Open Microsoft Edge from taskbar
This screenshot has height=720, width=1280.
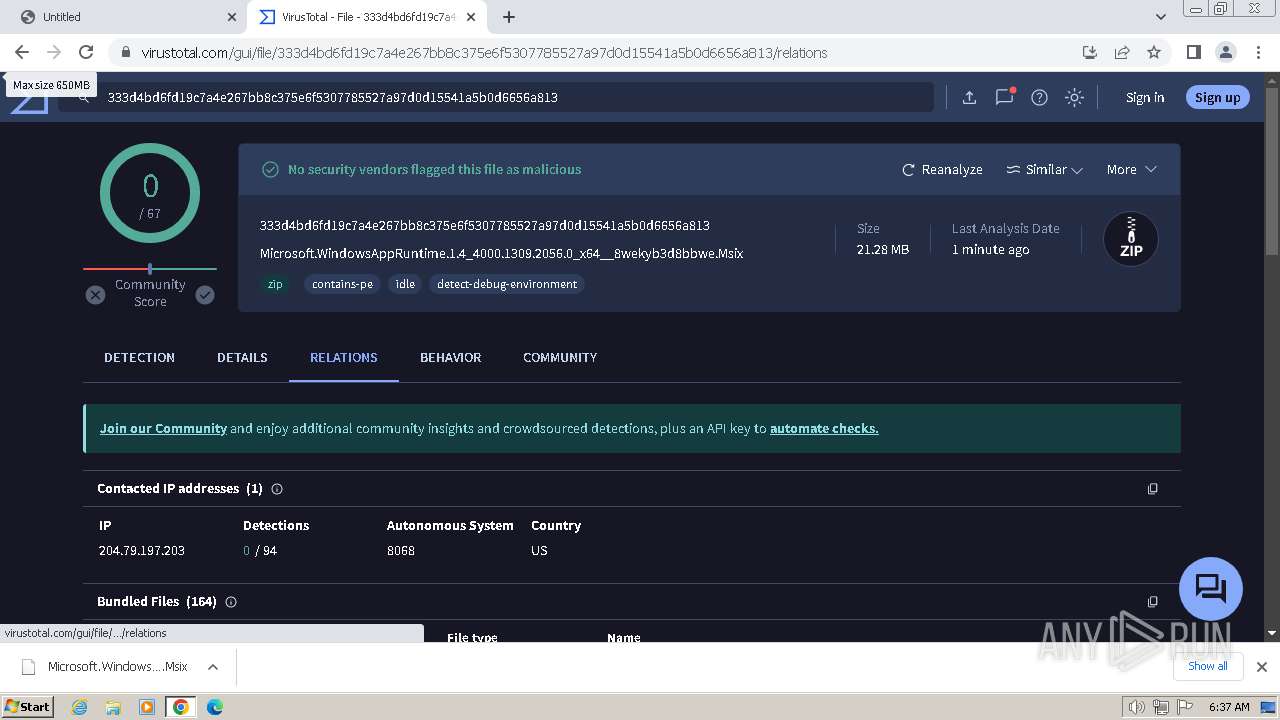tap(214, 707)
